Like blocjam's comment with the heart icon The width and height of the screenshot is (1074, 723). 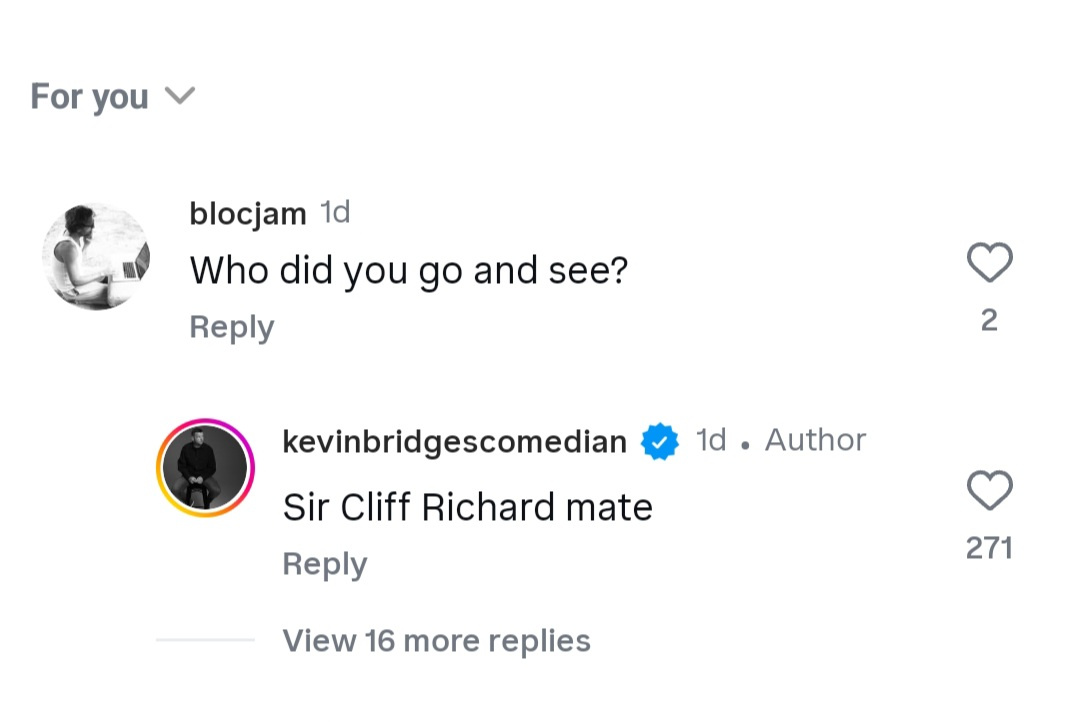pyautogui.click(x=989, y=262)
